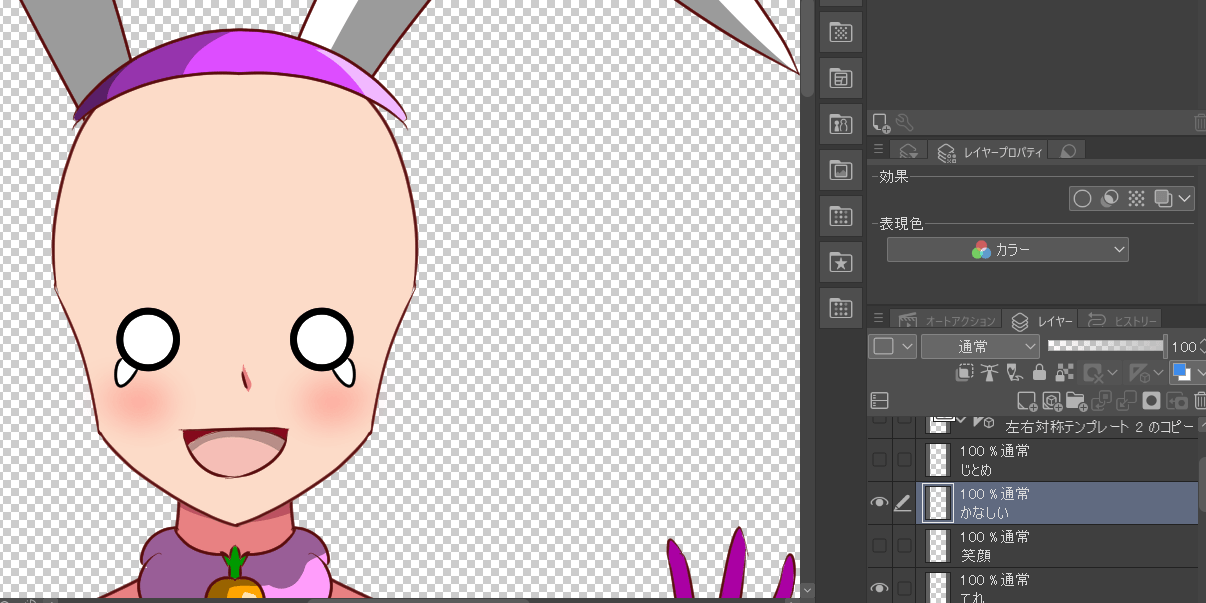This screenshot has height=603, width=1206.
Task: Show the 笑顔 layer
Action: tap(879, 546)
